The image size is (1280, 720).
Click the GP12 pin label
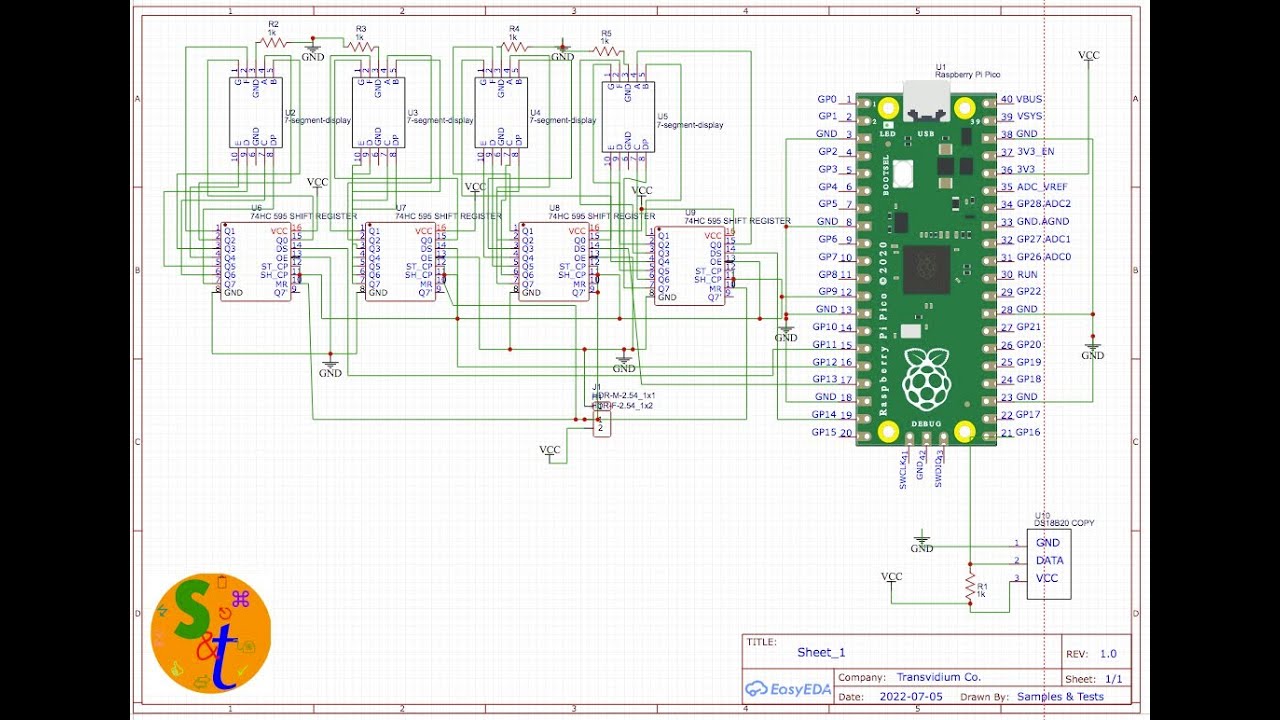(x=825, y=362)
